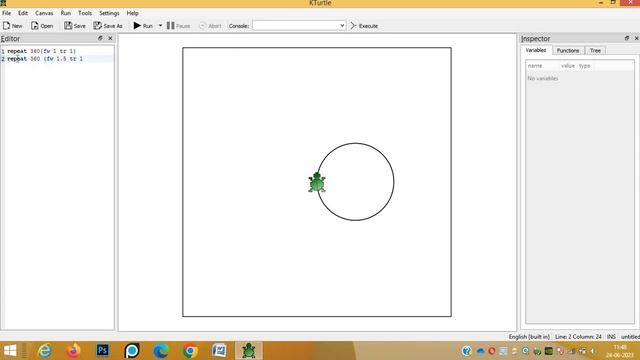Viewport: 640px width, 360px height.
Task: Switch to the Functions tab
Action: (568, 51)
